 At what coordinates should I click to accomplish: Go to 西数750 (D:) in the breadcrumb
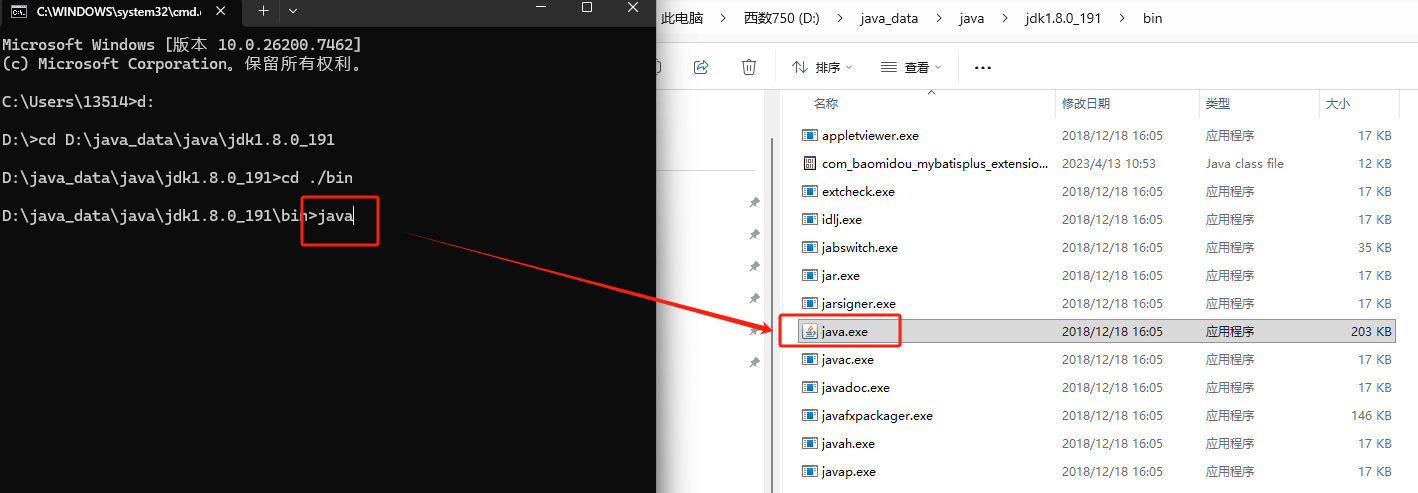click(x=781, y=19)
